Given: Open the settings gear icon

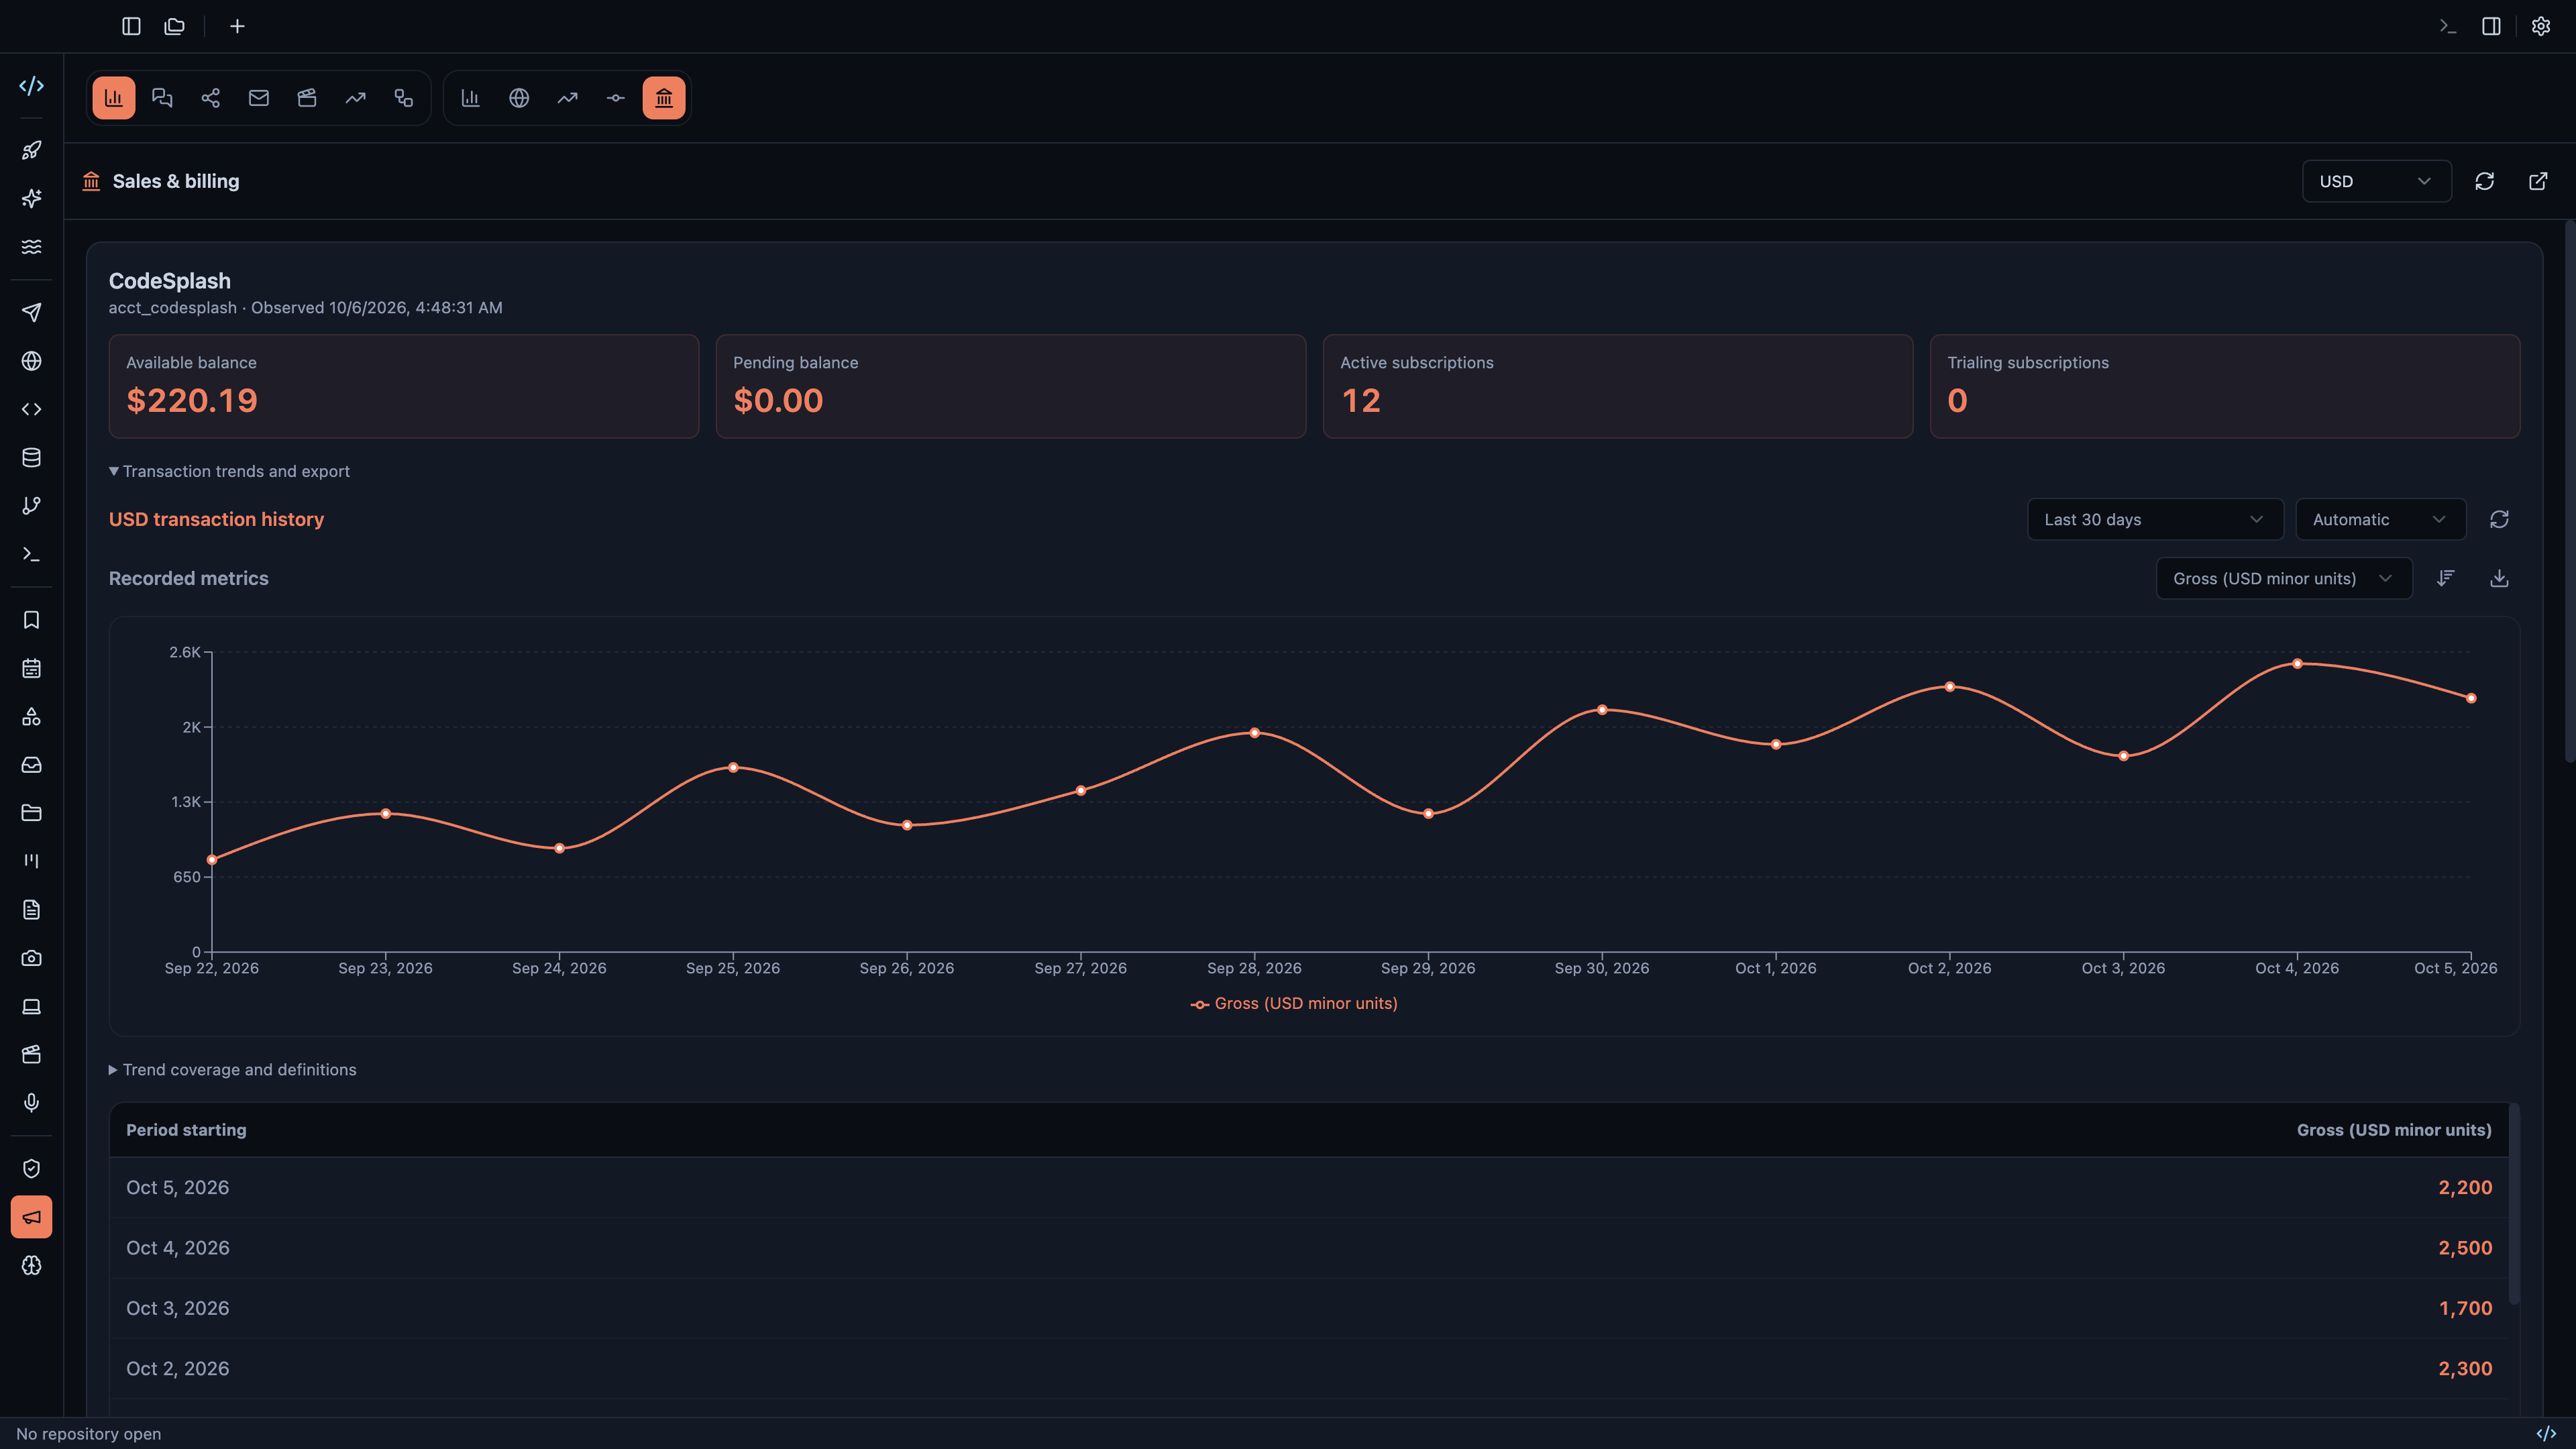Looking at the screenshot, I should (x=2541, y=26).
